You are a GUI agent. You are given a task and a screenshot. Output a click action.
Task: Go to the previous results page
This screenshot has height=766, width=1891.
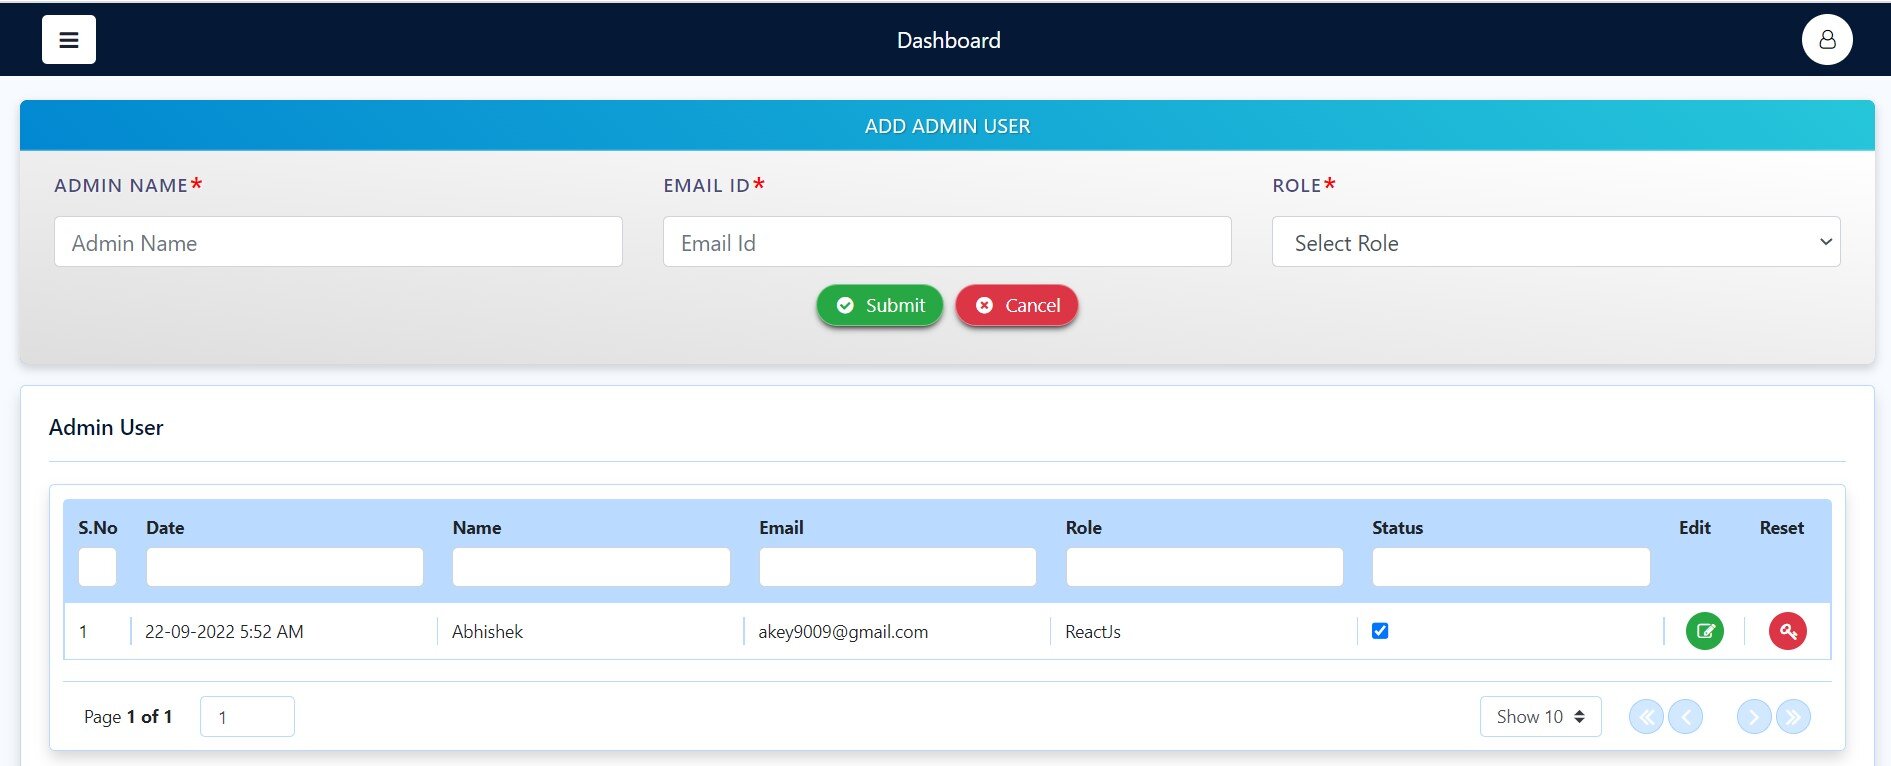point(1686,717)
